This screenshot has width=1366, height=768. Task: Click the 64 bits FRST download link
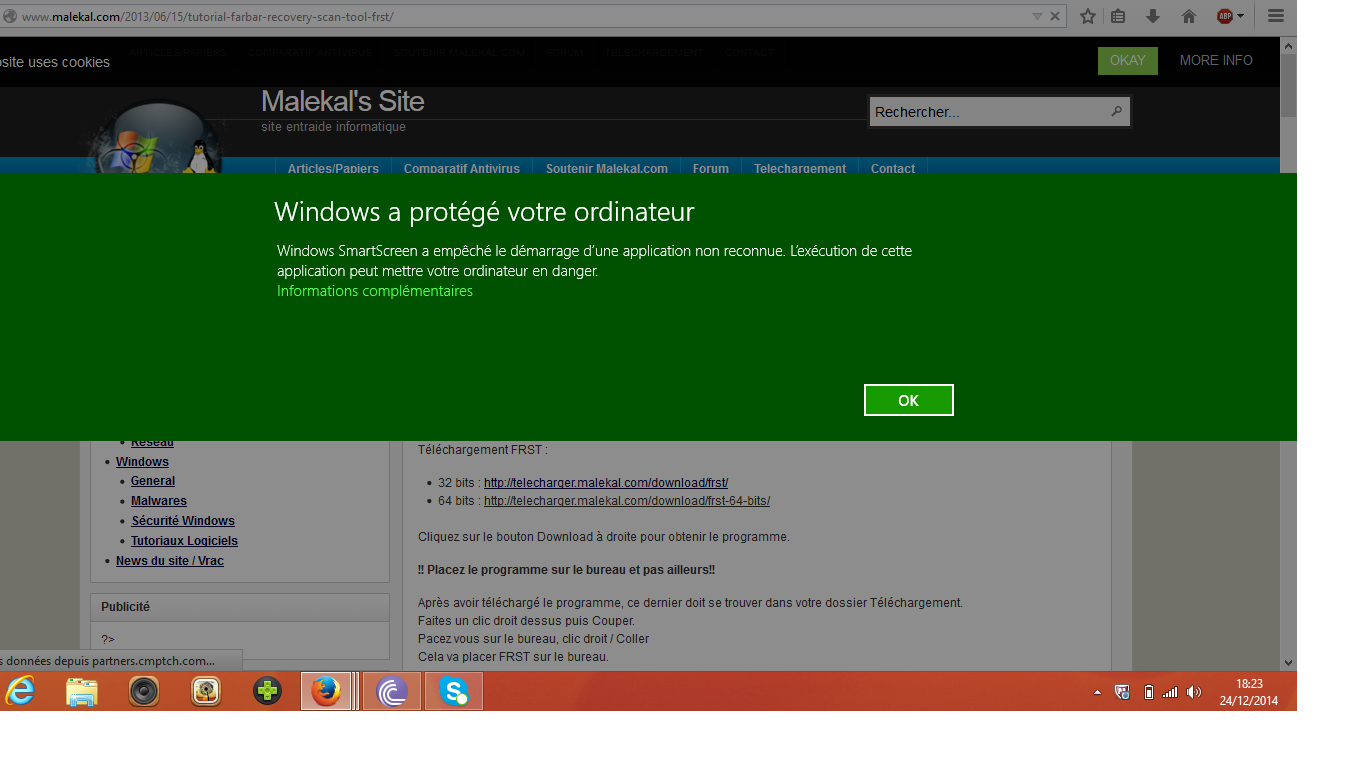pyautogui.click(x=627, y=501)
